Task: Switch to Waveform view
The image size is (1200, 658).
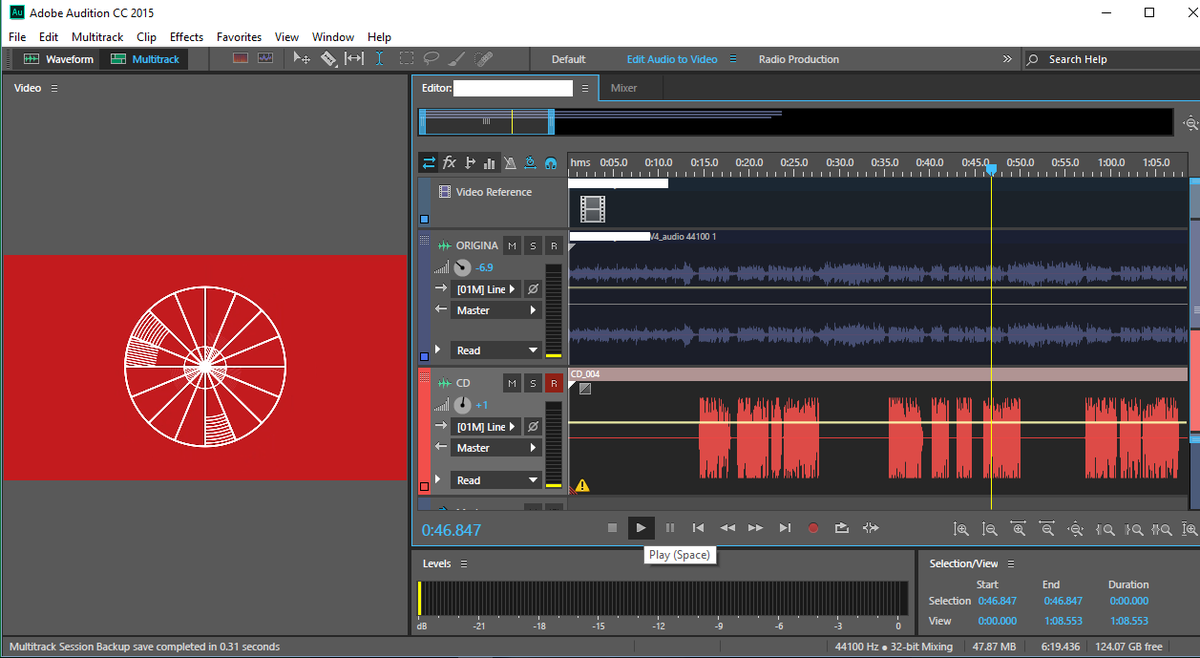Action: point(59,59)
